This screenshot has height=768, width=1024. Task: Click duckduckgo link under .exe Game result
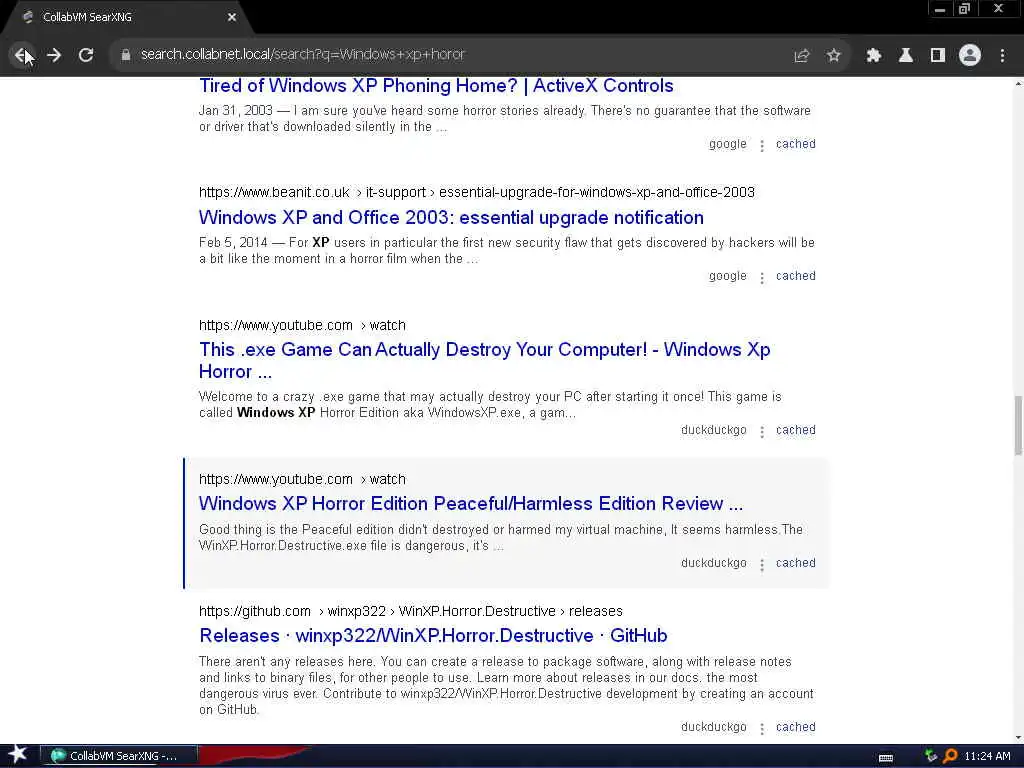click(x=714, y=430)
